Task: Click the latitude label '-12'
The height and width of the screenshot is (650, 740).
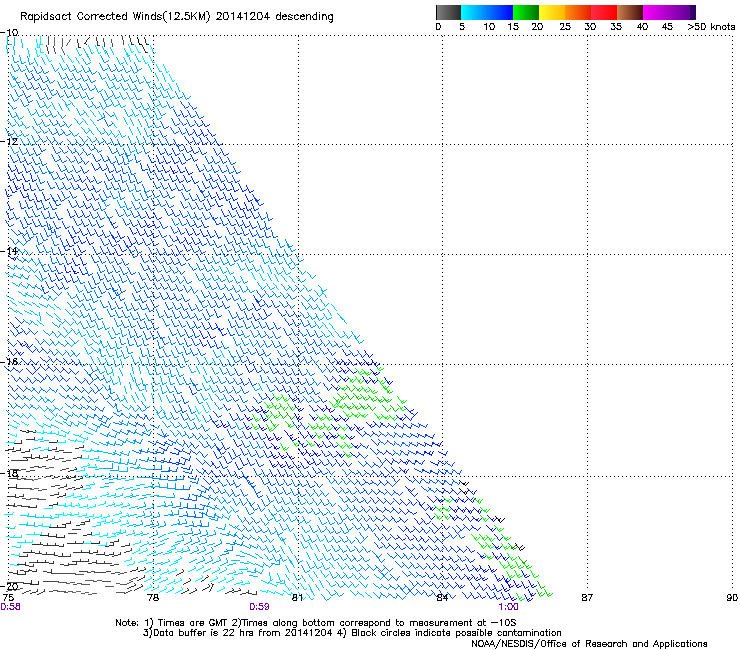Action: (9, 142)
